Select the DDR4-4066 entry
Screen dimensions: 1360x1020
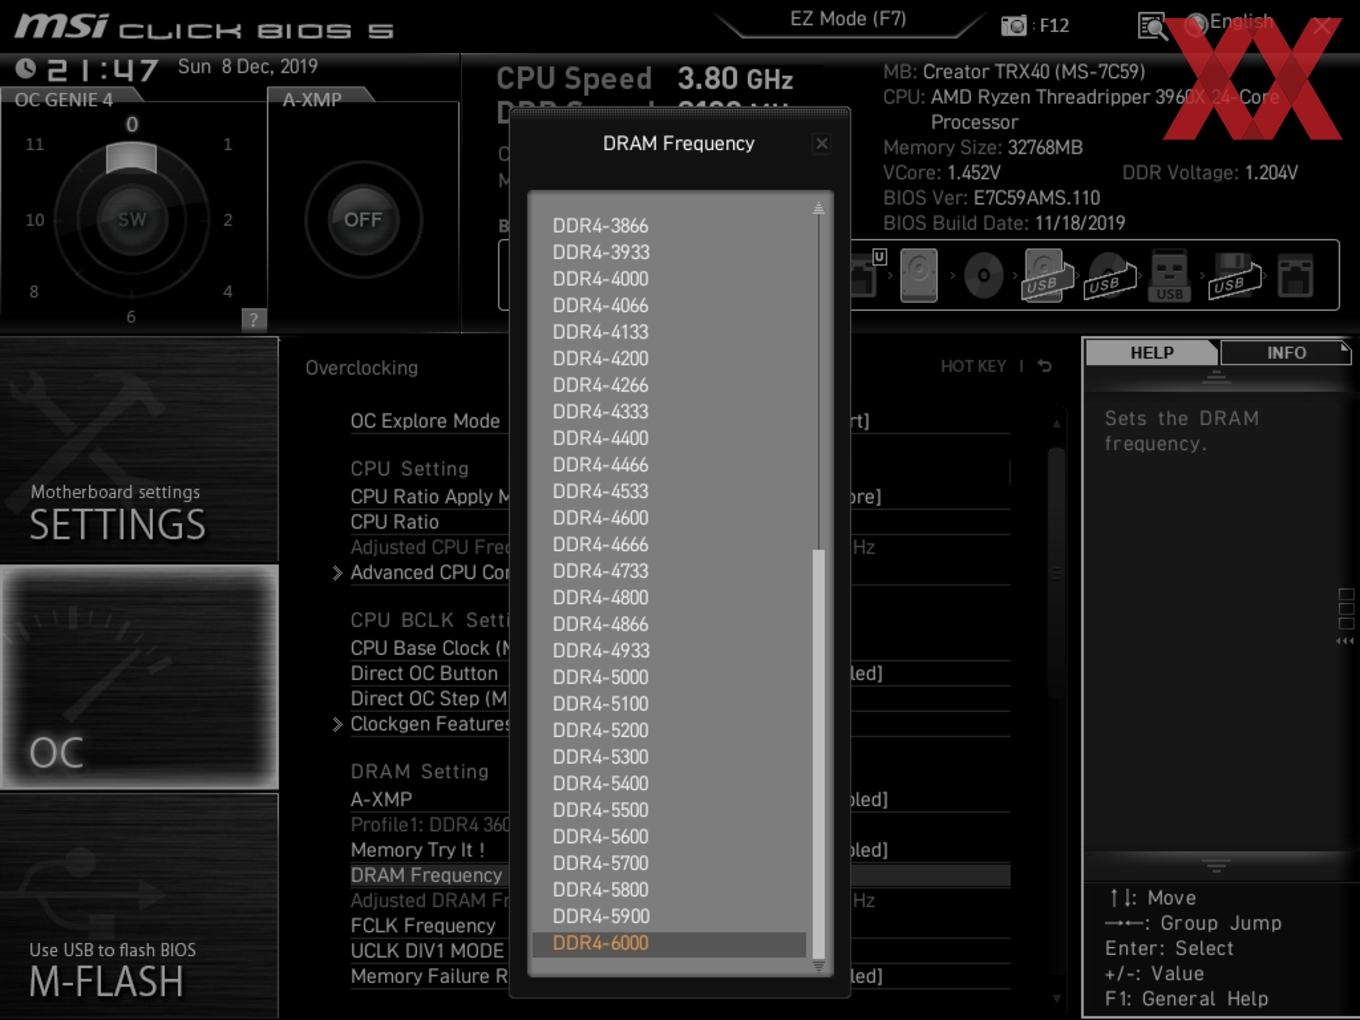(x=600, y=305)
